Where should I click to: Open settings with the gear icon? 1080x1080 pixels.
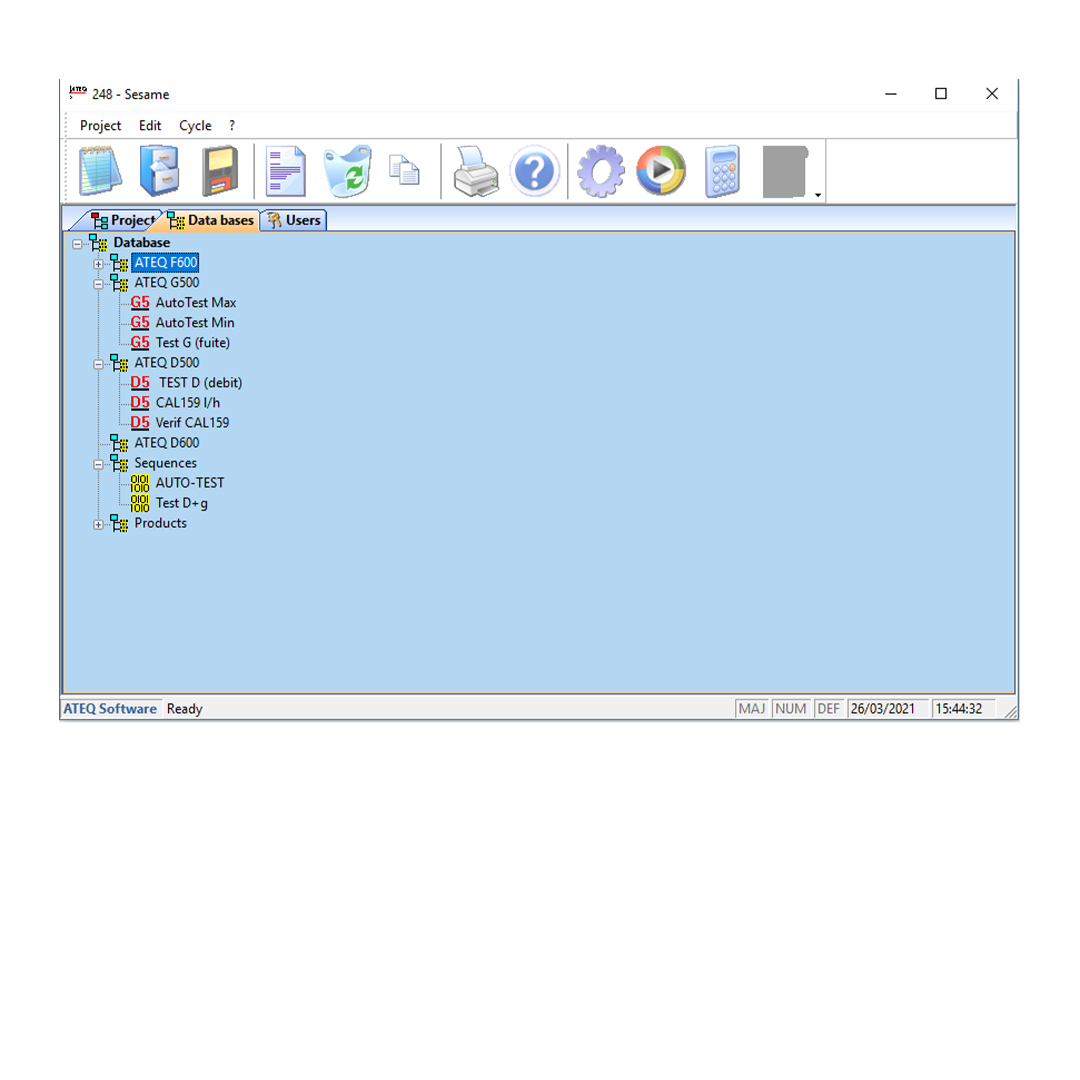click(x=601, y=171)
